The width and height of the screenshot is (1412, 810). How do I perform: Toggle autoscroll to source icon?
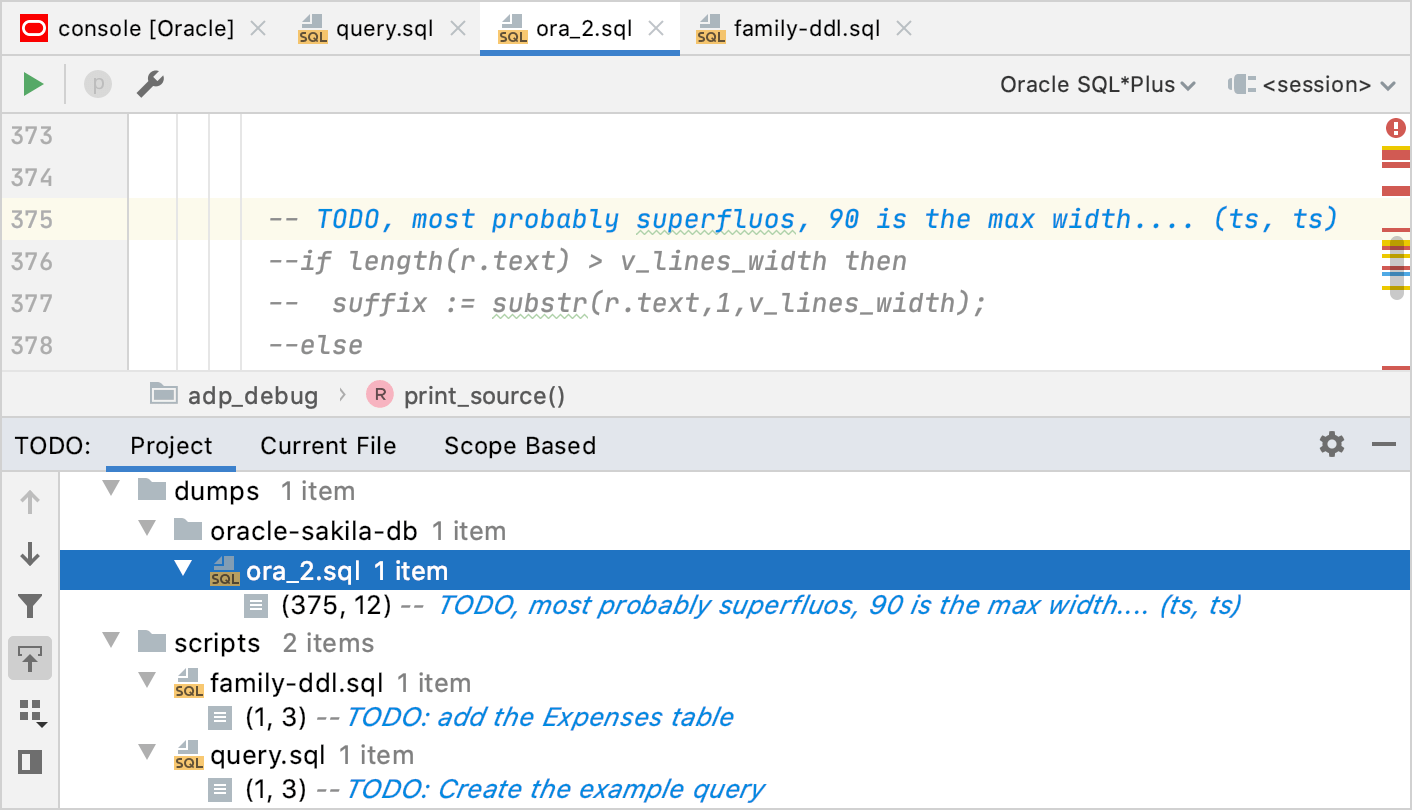click(x=30, y=658)
